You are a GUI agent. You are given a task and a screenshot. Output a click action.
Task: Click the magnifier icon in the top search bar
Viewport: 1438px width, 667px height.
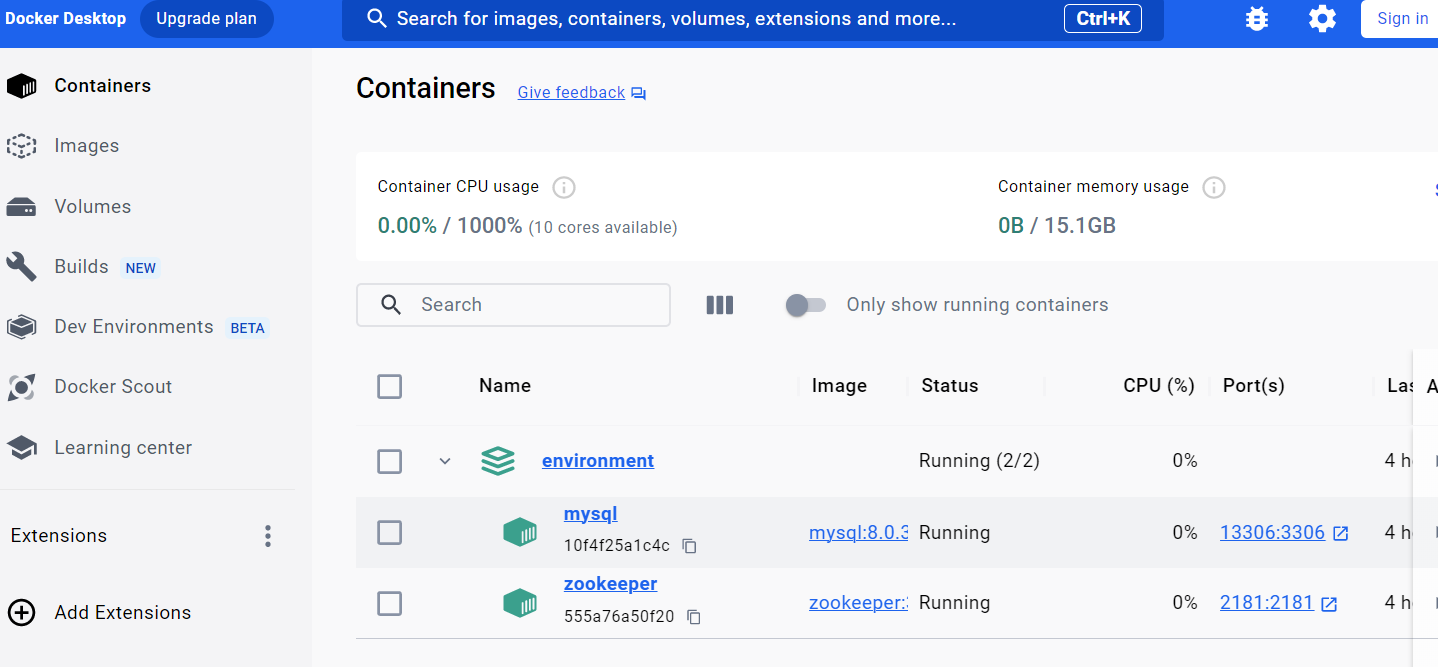pyautogui.click(x=377, y=19)
